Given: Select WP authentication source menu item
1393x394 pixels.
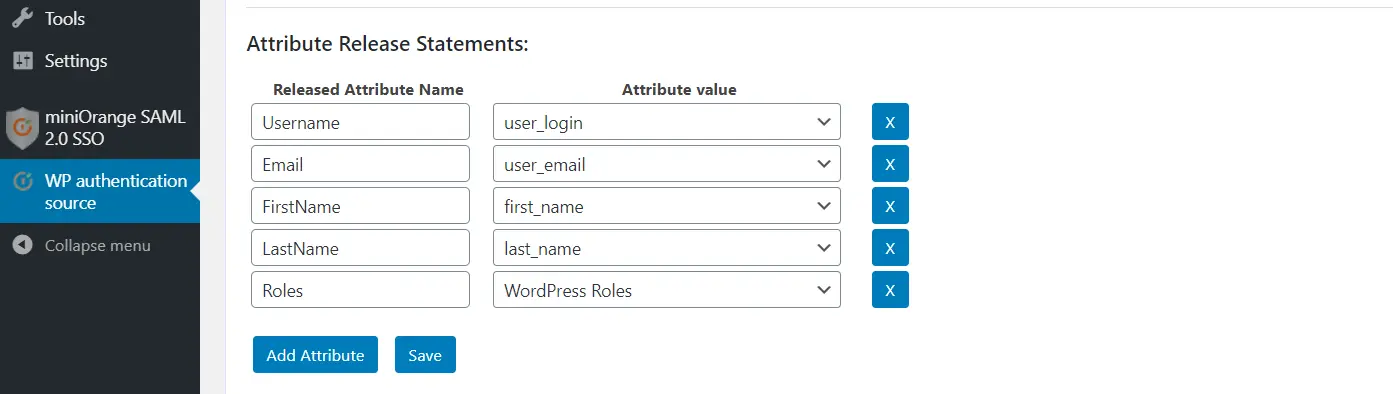Looking at the screenshot, I should point(100,191).
